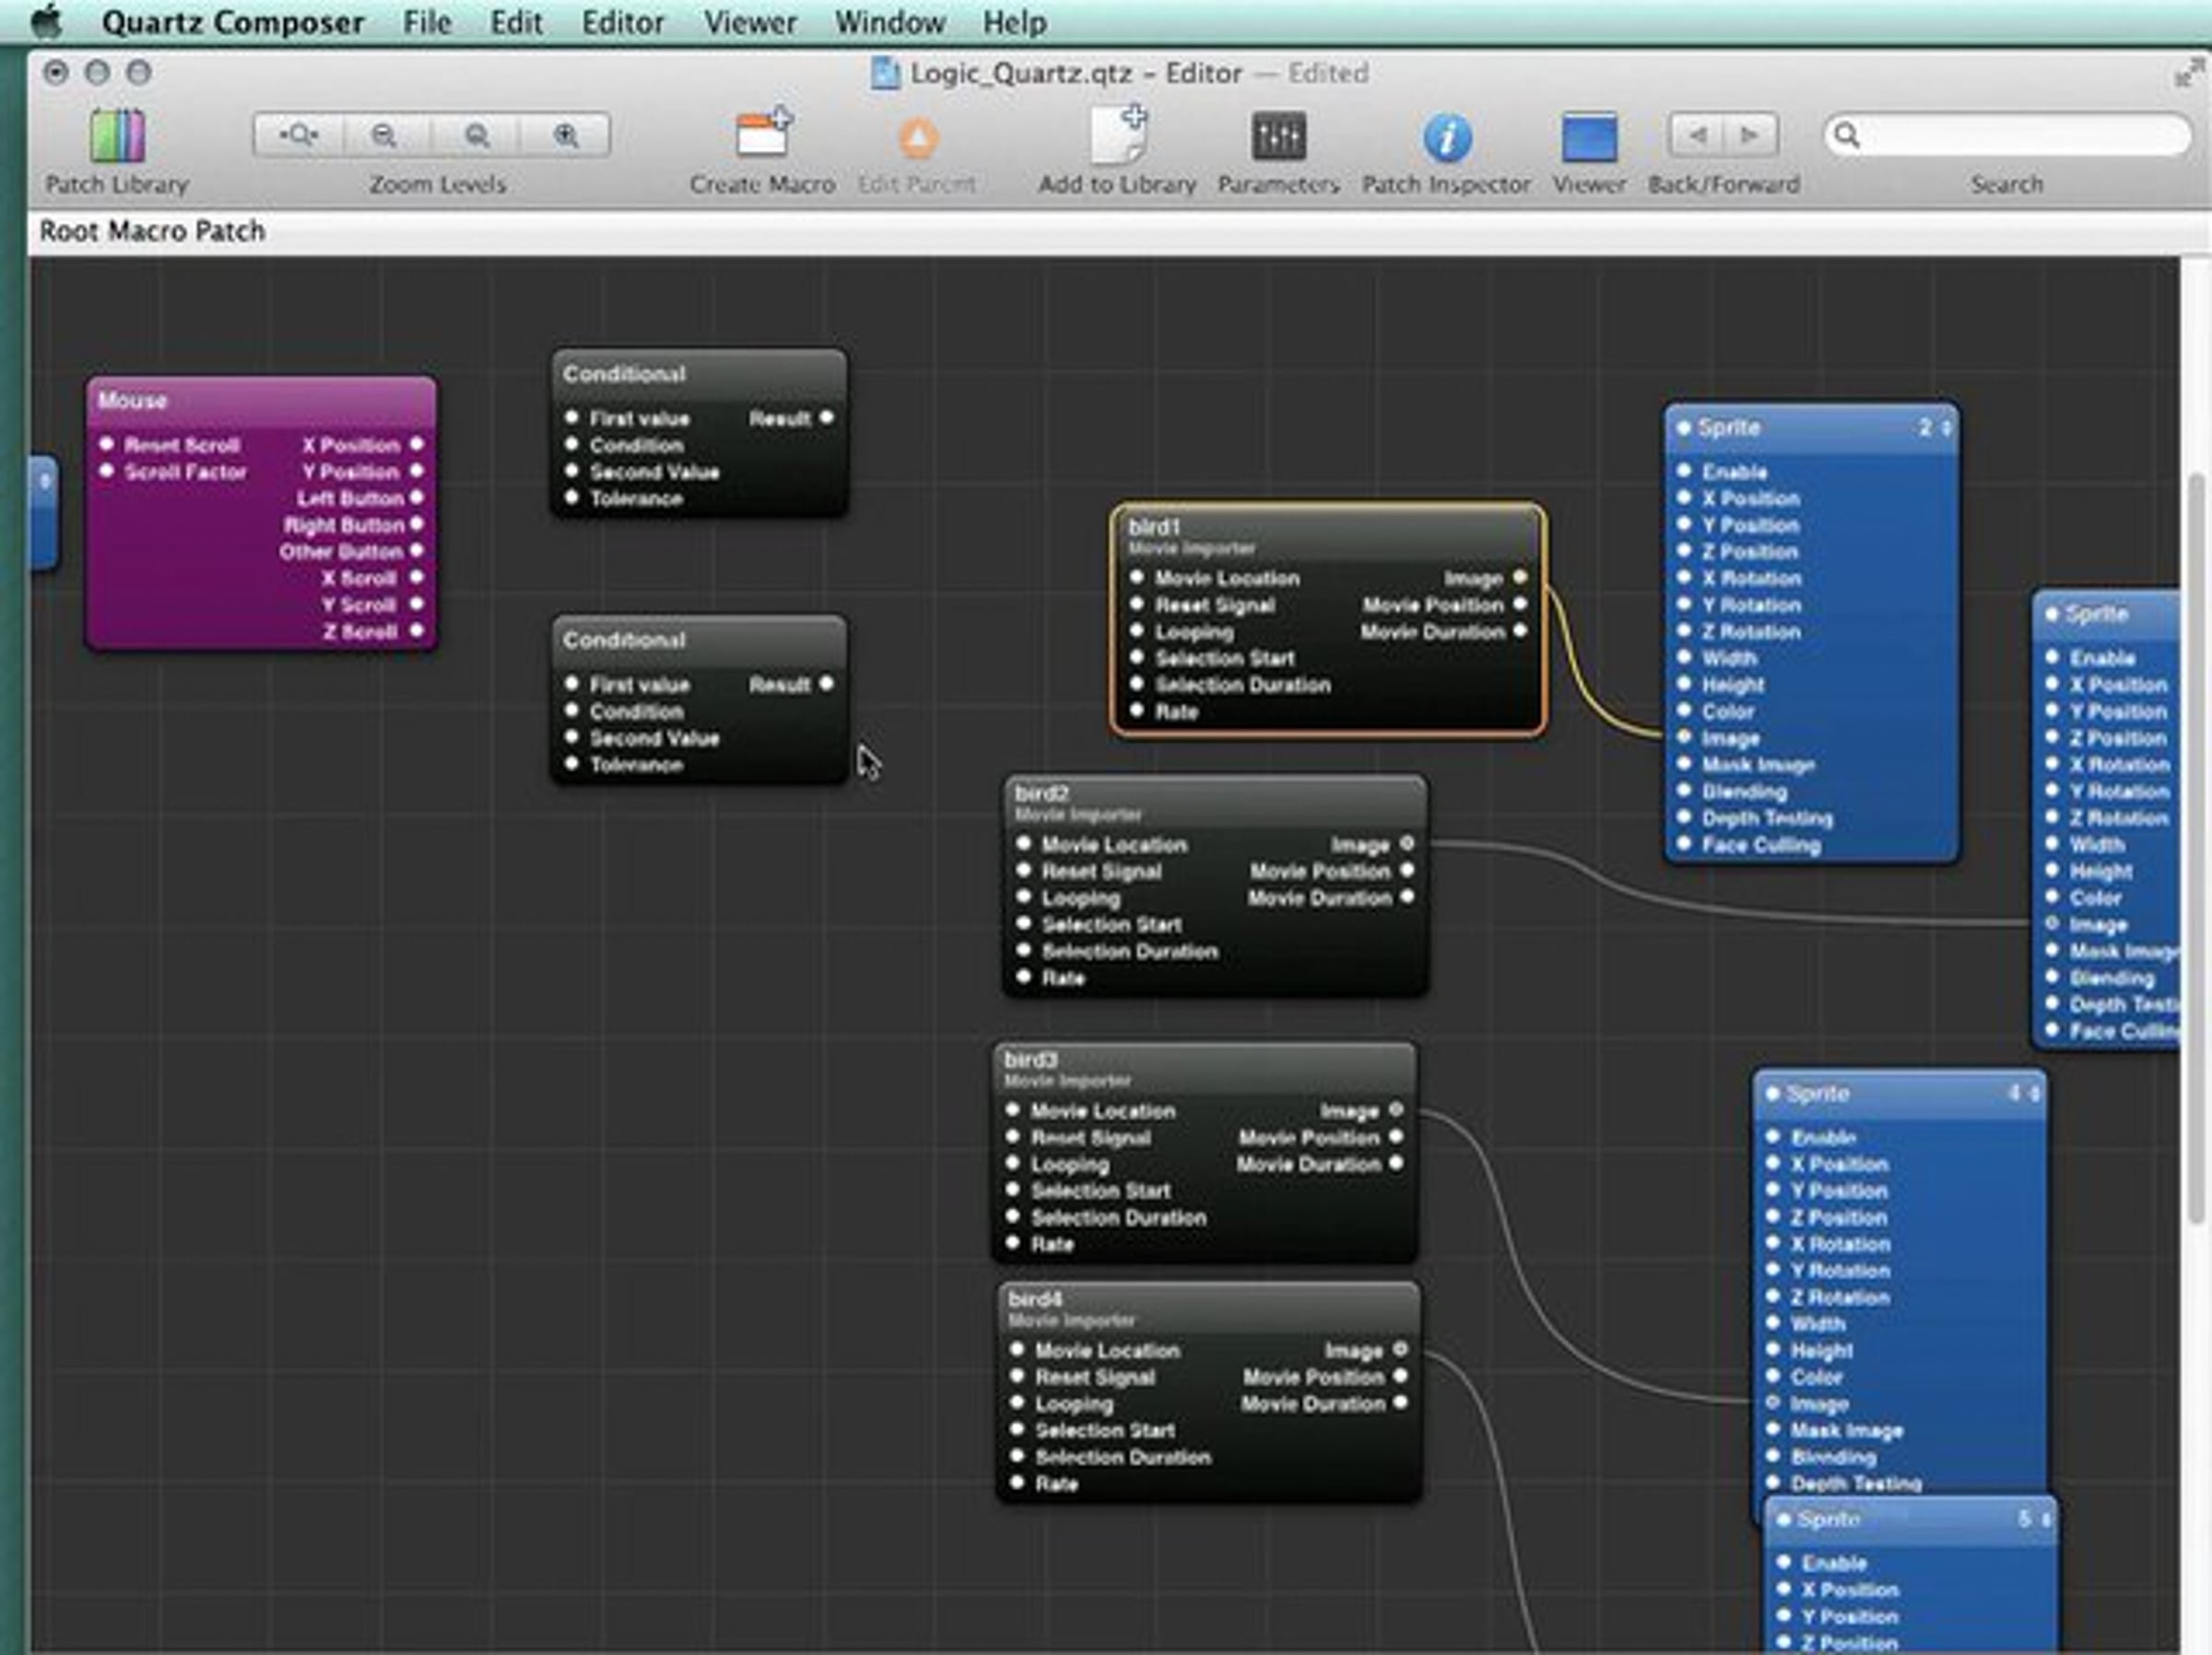The width and height of the screenshot is (2212, 1655).
Task: Click the Result port of the upper Conditional
Action: point(826,417)
